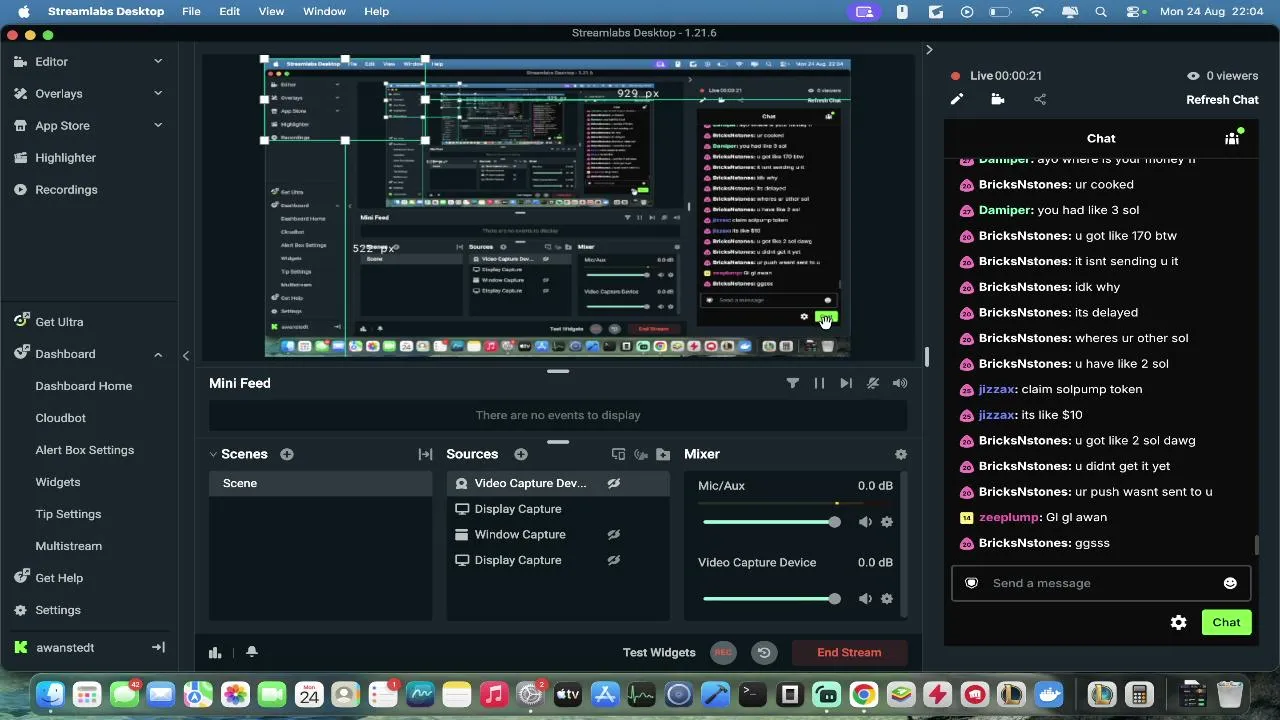1280x720 pixels.
Task: Add a new scene with plus icon
Action: coord(287,454)
